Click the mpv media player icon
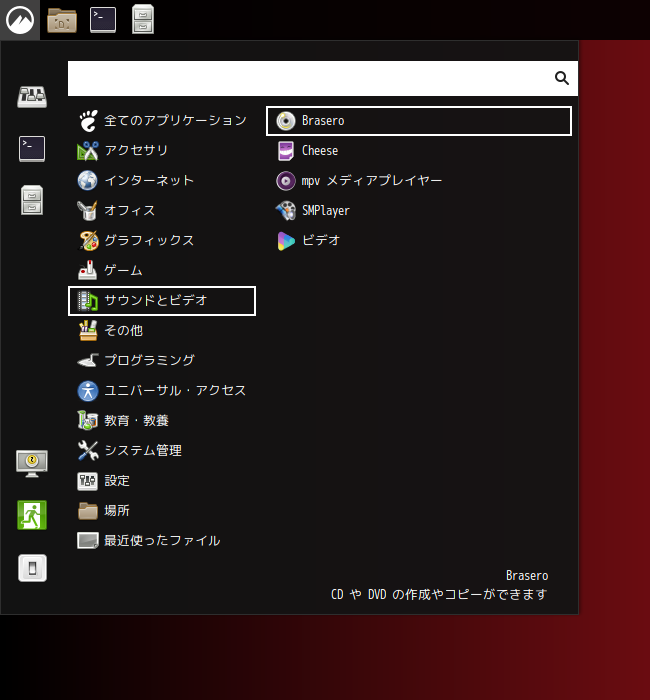 [286, 181]
